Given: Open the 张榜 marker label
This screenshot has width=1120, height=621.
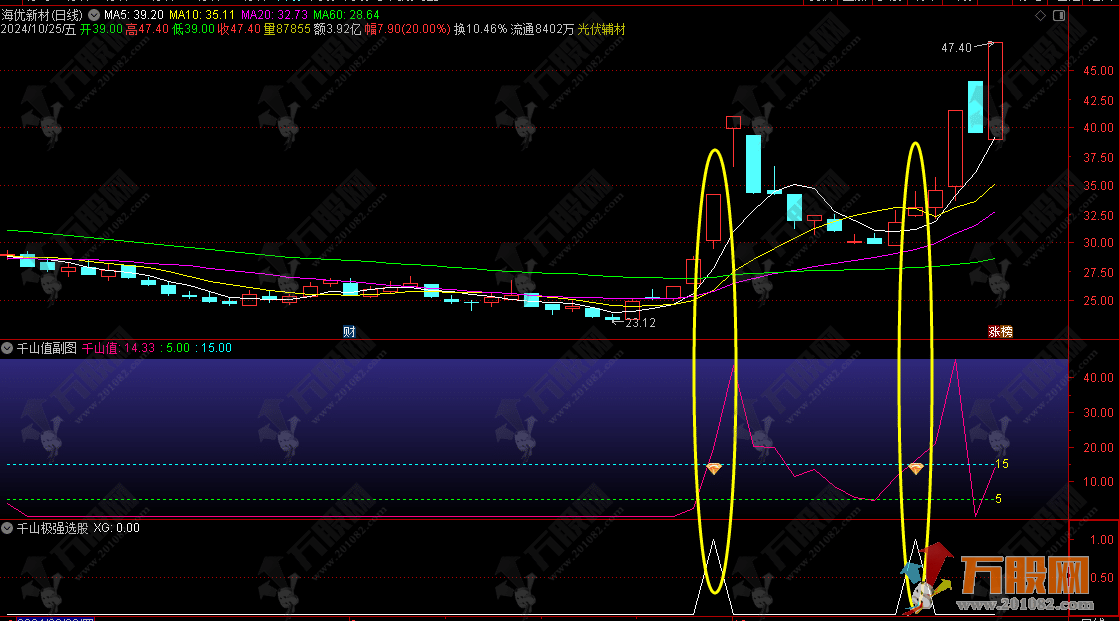Looking at the screenshot, I should pos(1000,332).
